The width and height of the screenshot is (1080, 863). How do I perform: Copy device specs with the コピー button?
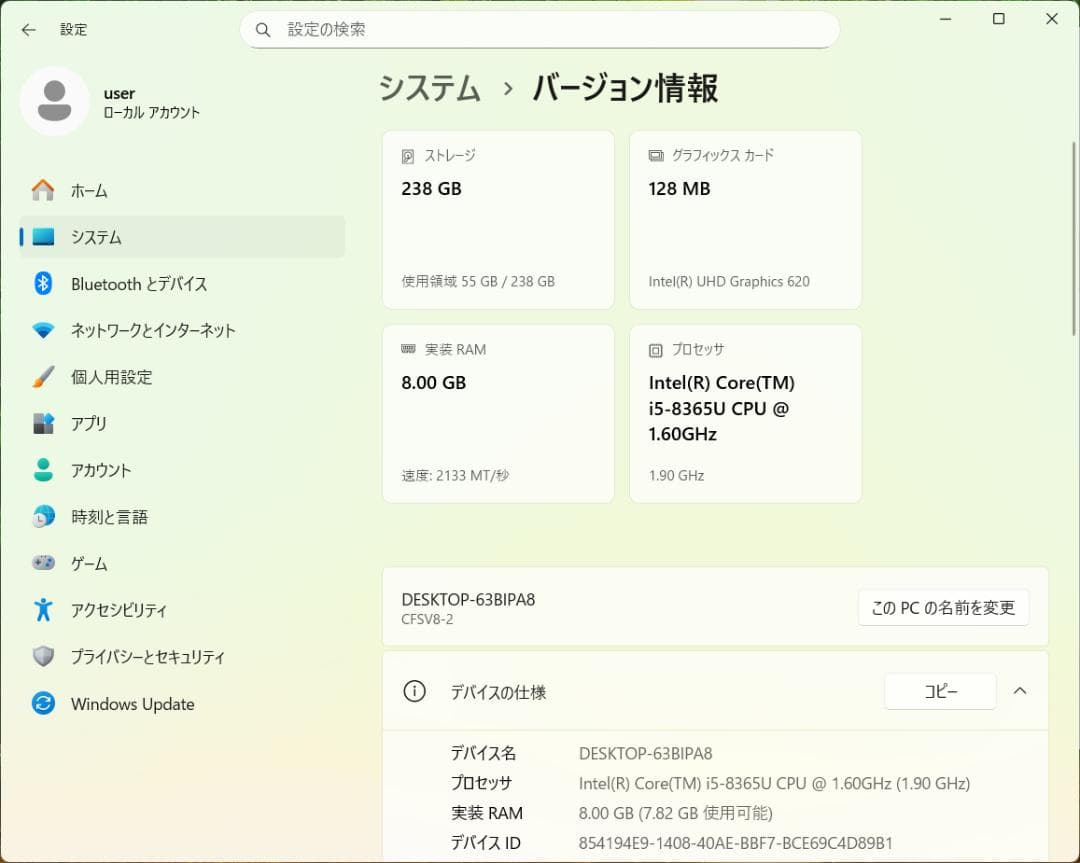click(940, 690)
